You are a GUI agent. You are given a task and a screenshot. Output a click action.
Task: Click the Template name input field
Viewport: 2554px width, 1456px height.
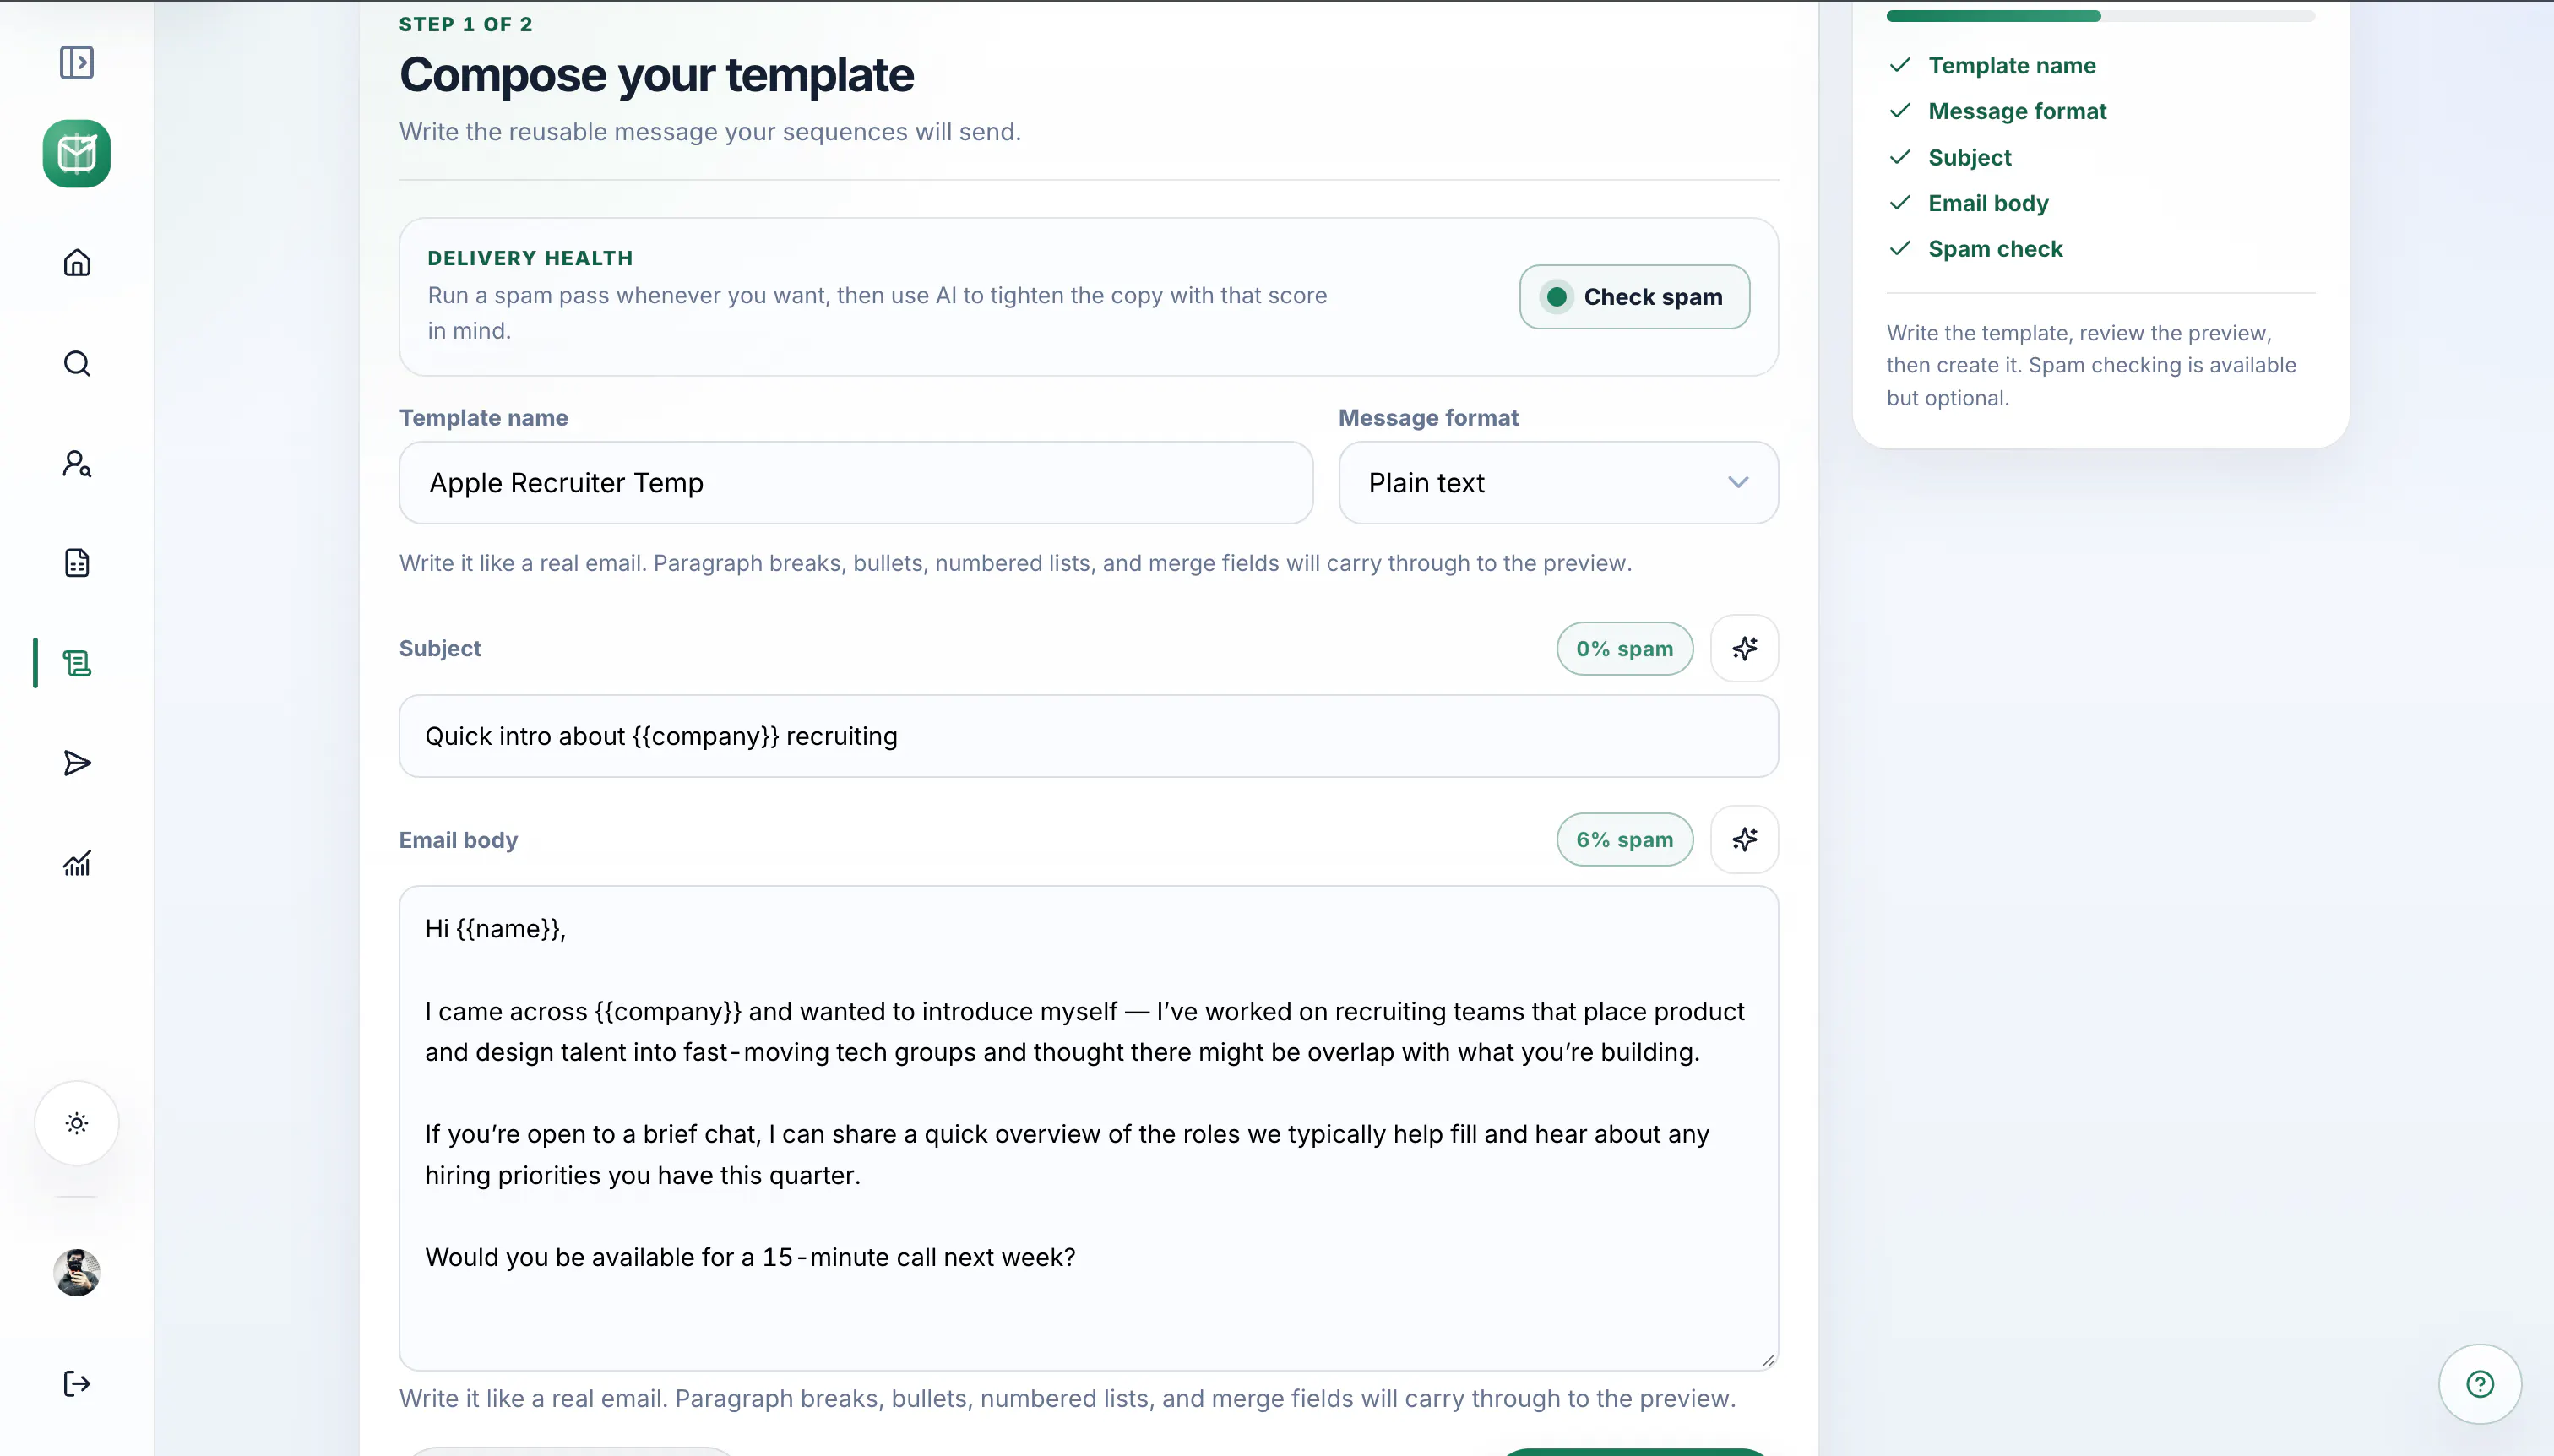856,483
